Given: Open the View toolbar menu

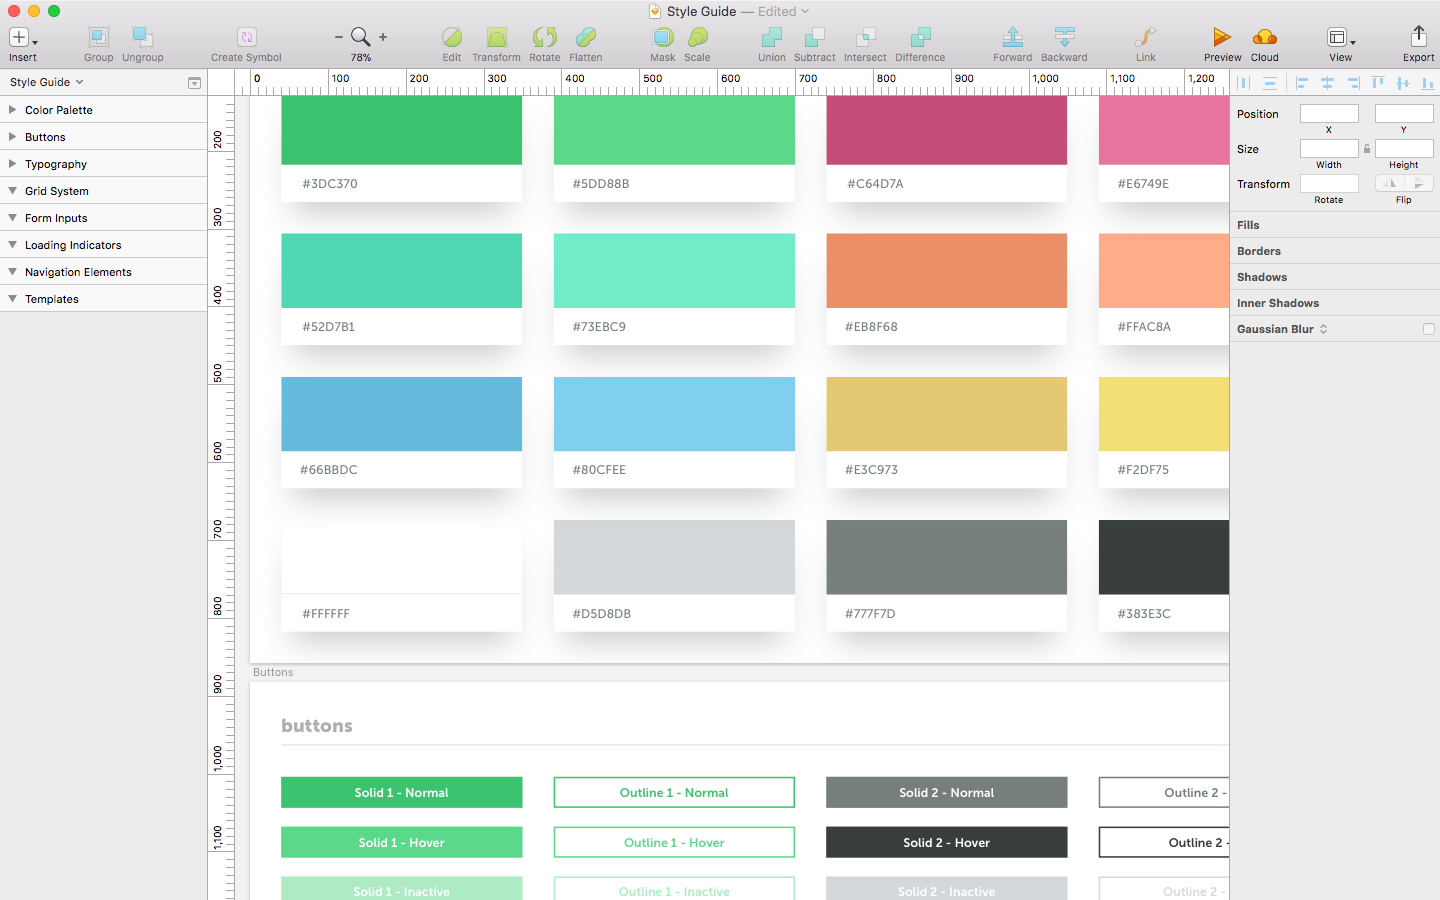Looking at the screenshot, I should click(x=1340, y=38).
